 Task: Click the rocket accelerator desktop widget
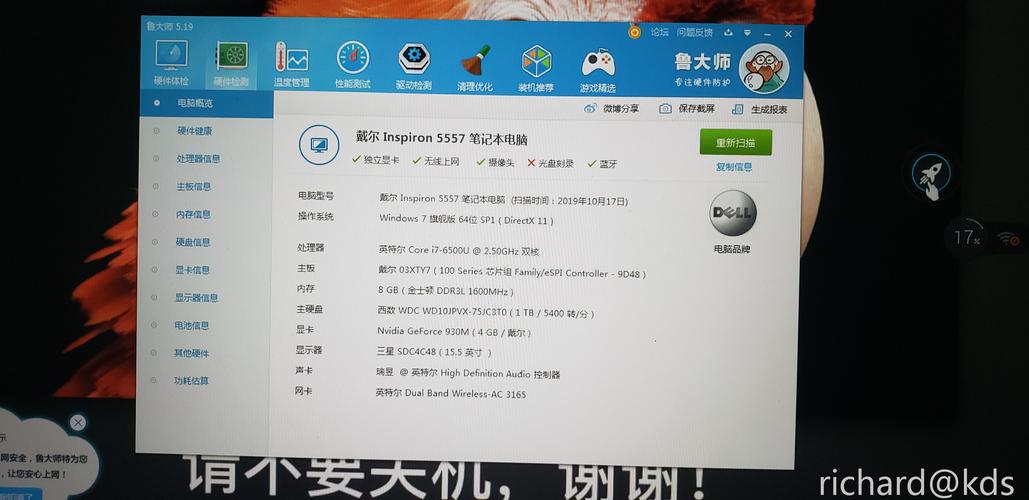931,176
